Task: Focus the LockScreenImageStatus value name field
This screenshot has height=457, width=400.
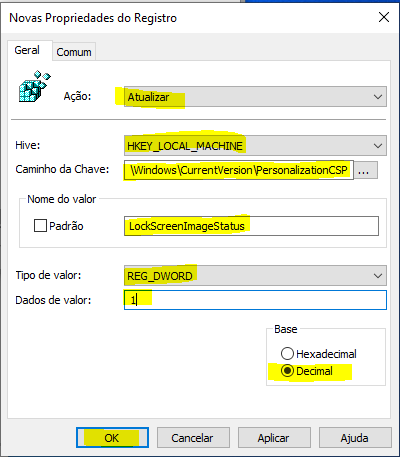Action: [x=252, y=226]
